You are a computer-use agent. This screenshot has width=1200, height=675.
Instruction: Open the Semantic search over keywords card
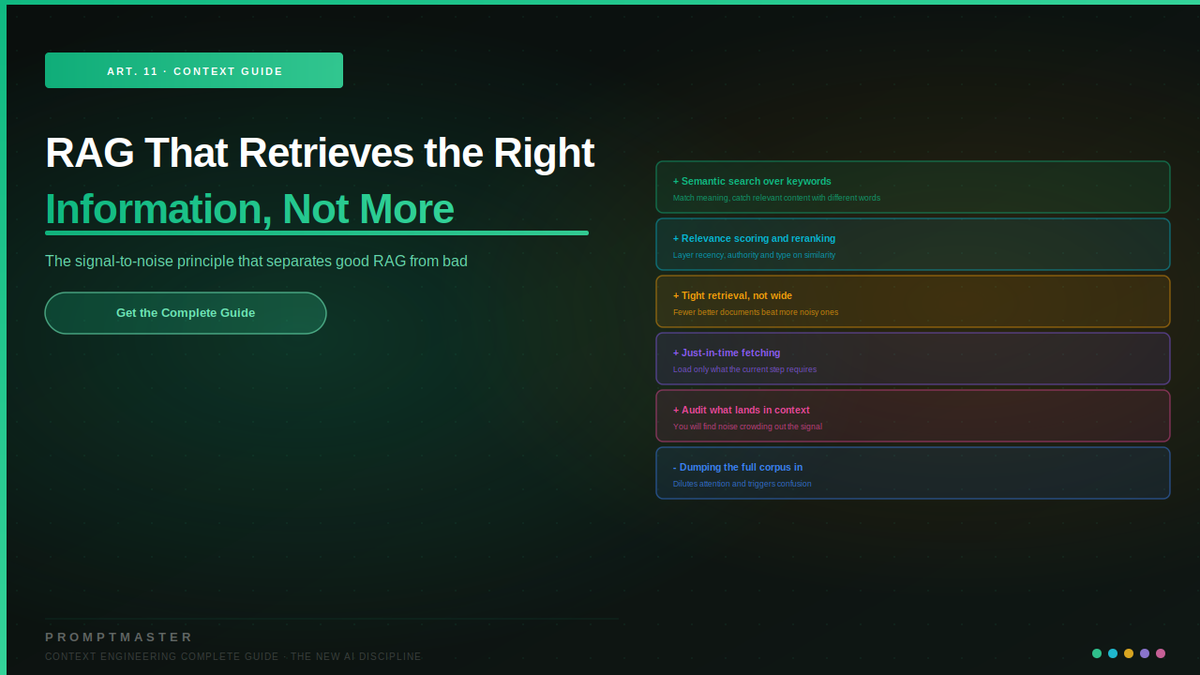pos(913,187)
